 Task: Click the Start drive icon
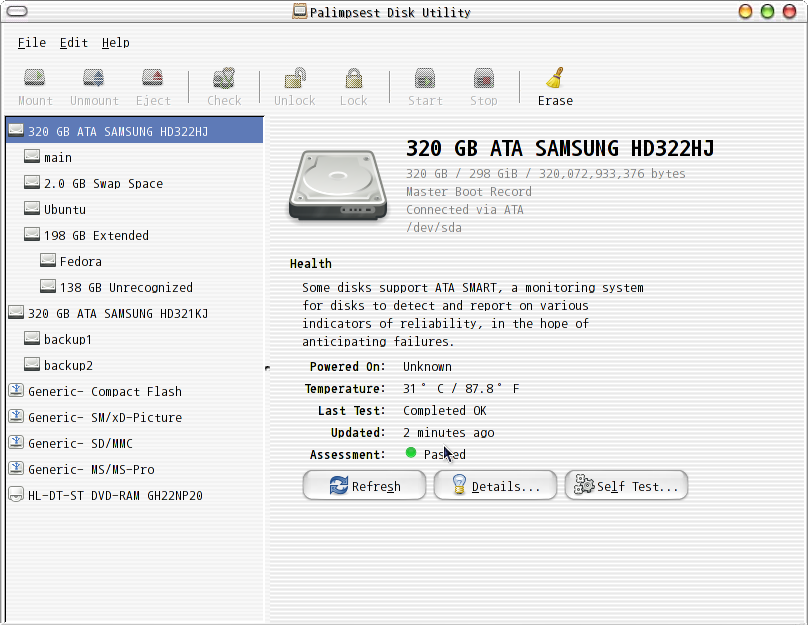coord(425,78)
